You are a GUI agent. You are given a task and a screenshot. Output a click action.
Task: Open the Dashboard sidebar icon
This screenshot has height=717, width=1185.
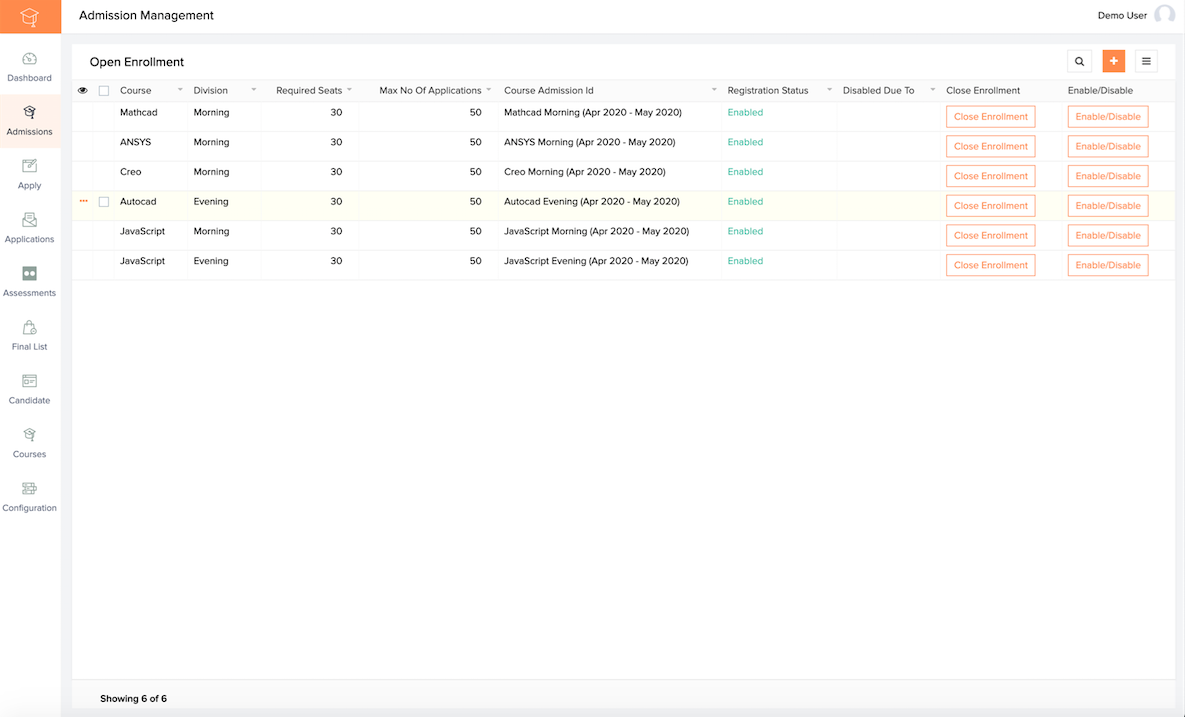coord(29,59)
